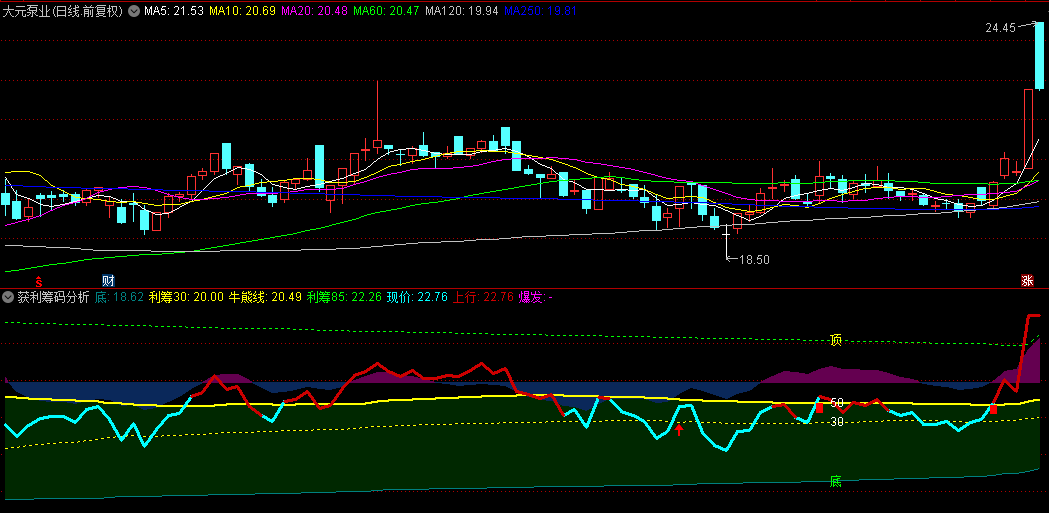
Task: Click the red $ marker on the timeline
Action: (x=39, y=281)
